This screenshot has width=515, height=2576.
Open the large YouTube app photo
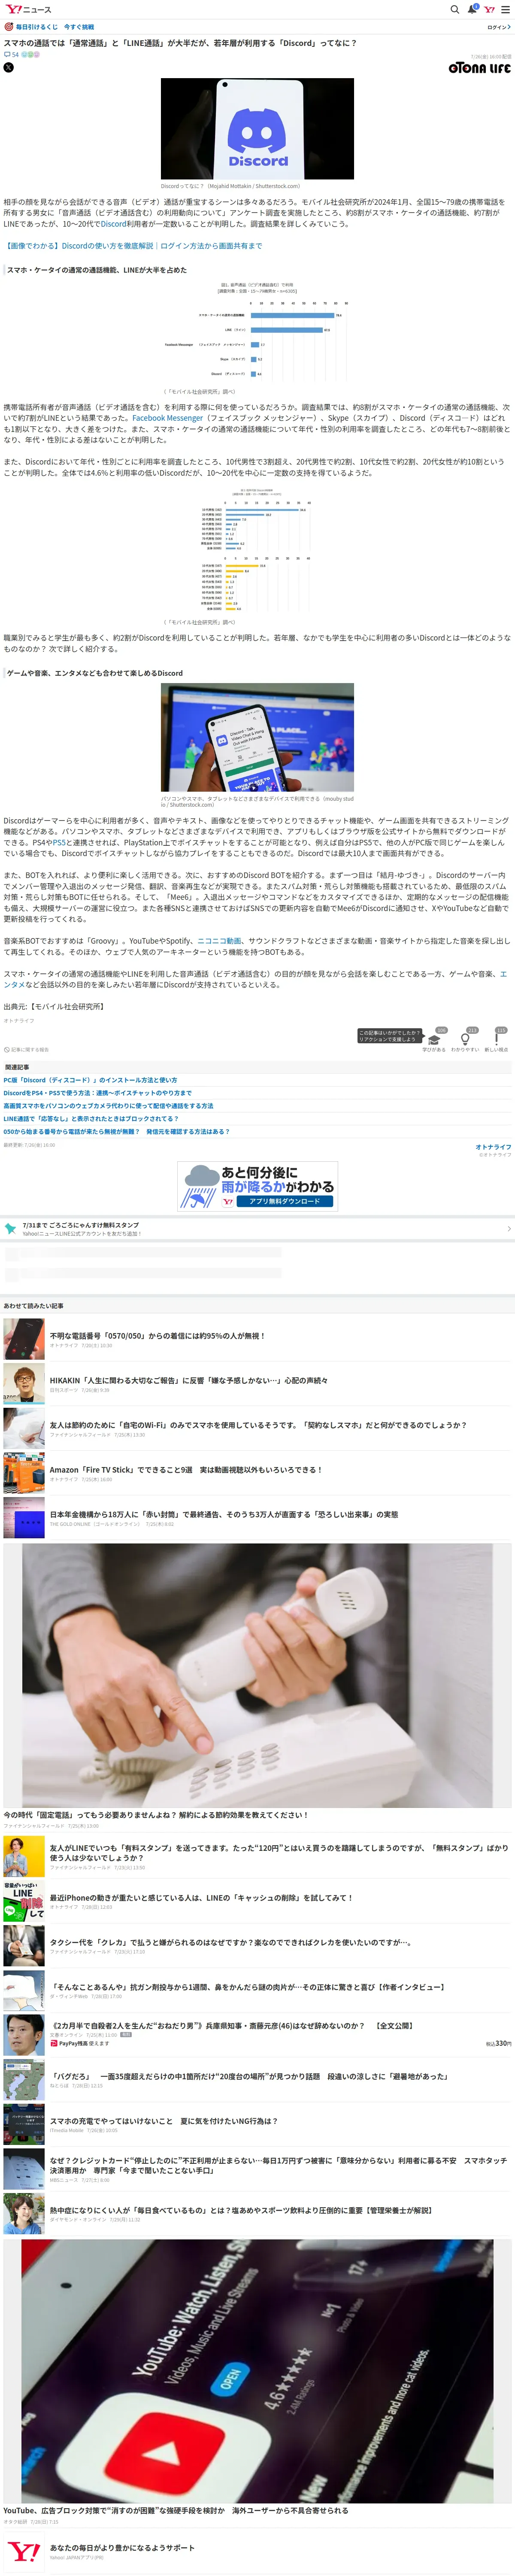point(257,2372)
